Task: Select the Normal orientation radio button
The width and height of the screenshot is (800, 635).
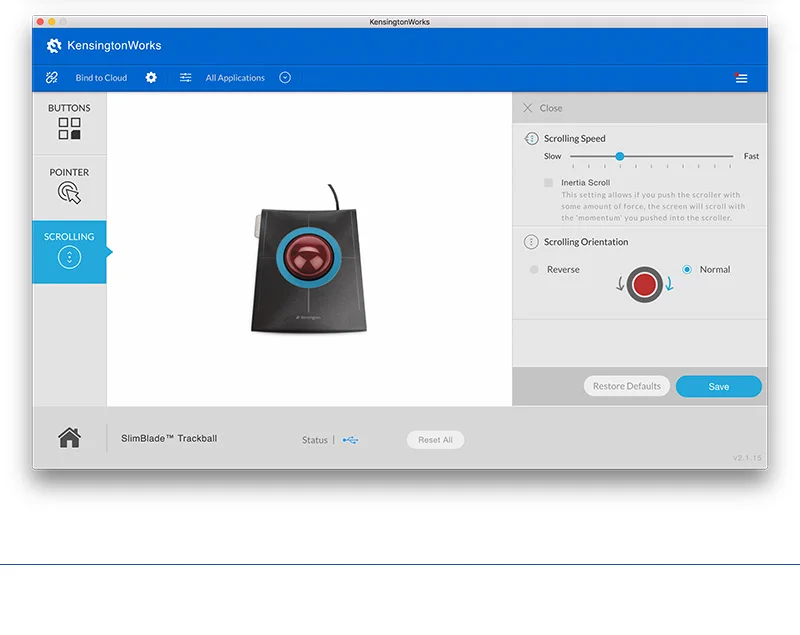Action: pyautogui.click(x=687, y=269)
